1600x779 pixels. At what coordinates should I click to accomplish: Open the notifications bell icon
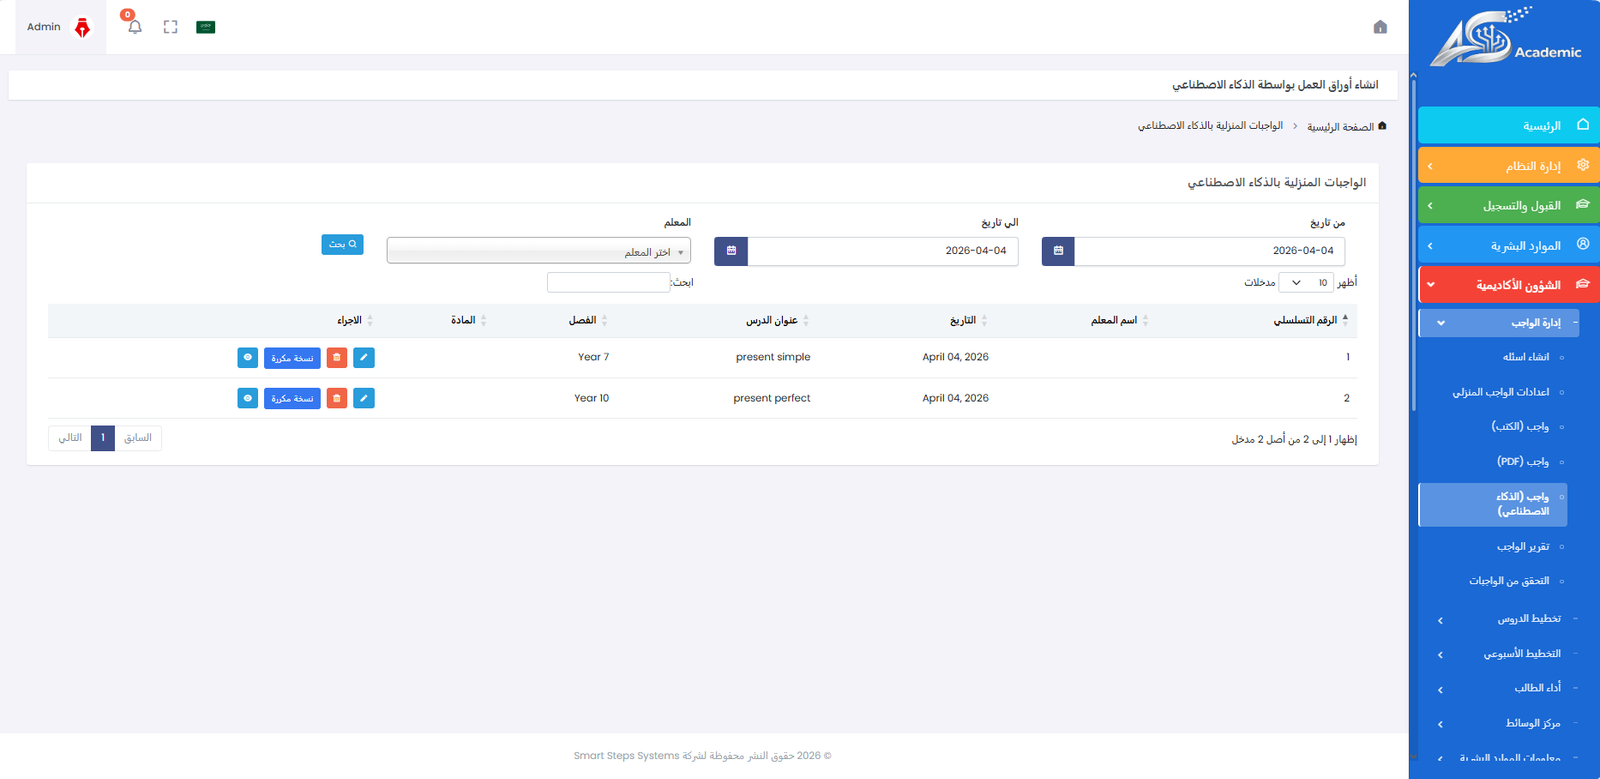point(135,27)
